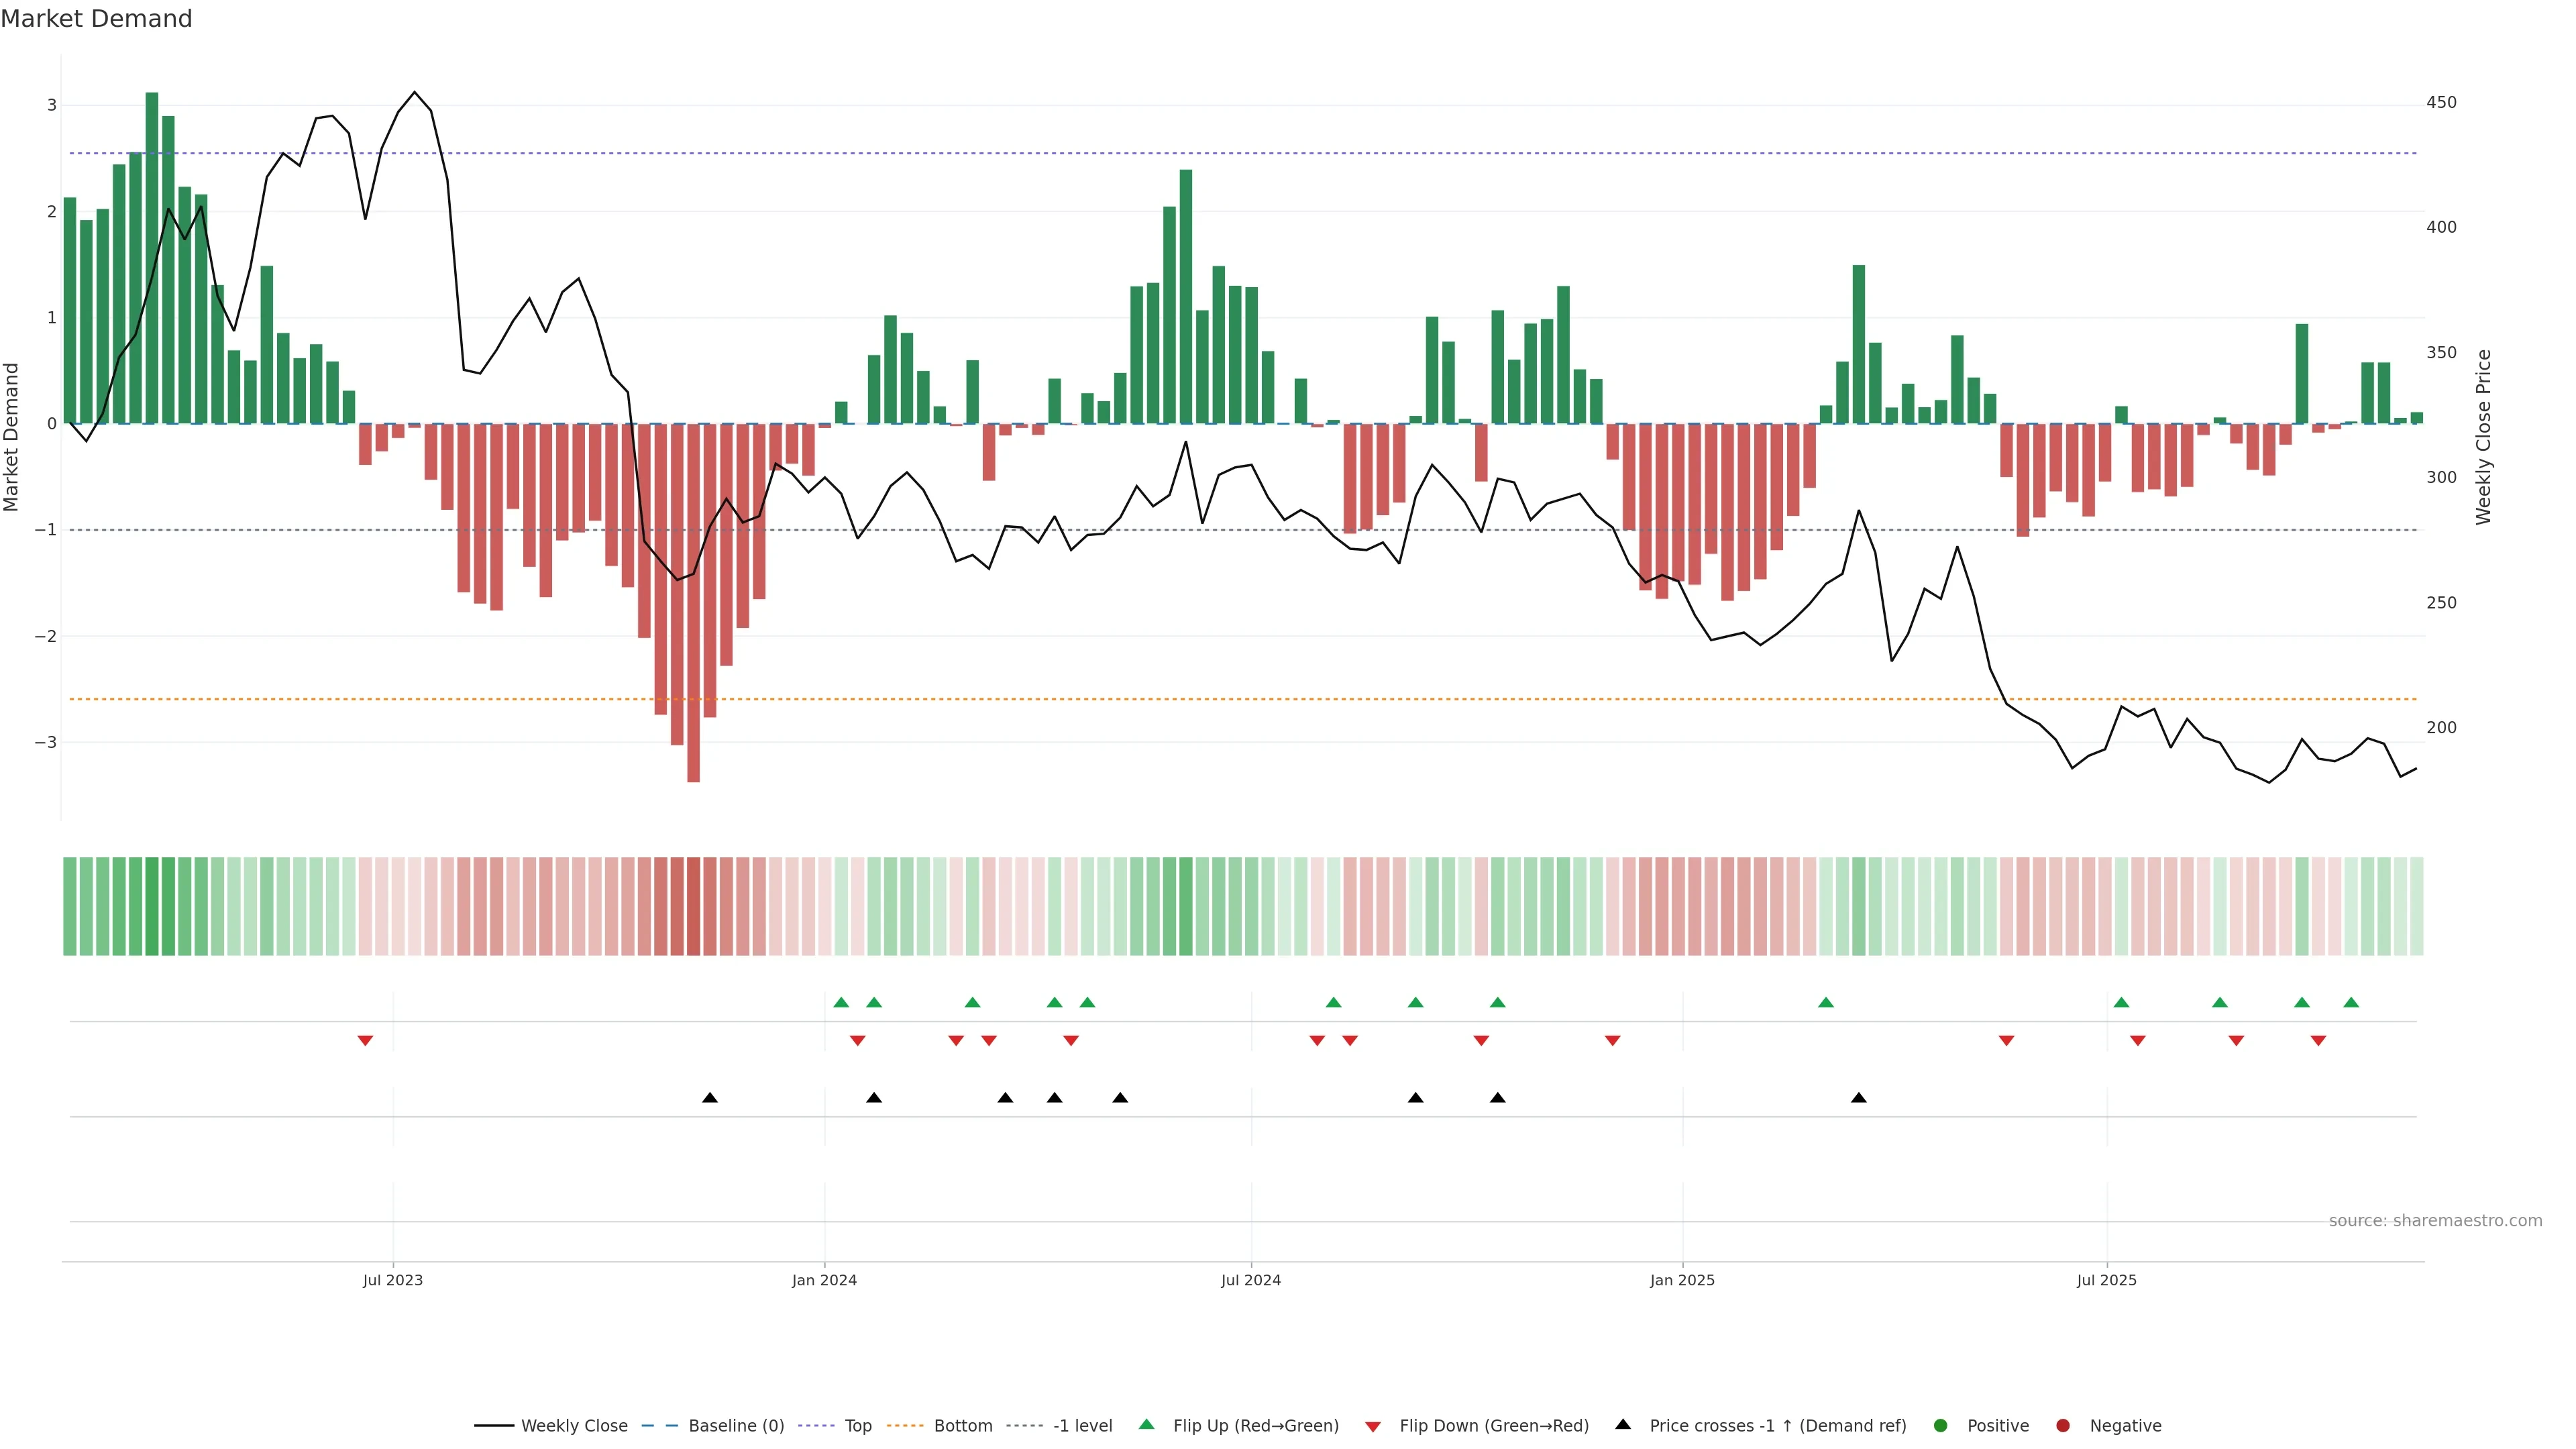Click red Flip Down triangle legend icon
This screenshot has height=1449, width=2576.
pyautogui.click(x=1373, y=1426)
